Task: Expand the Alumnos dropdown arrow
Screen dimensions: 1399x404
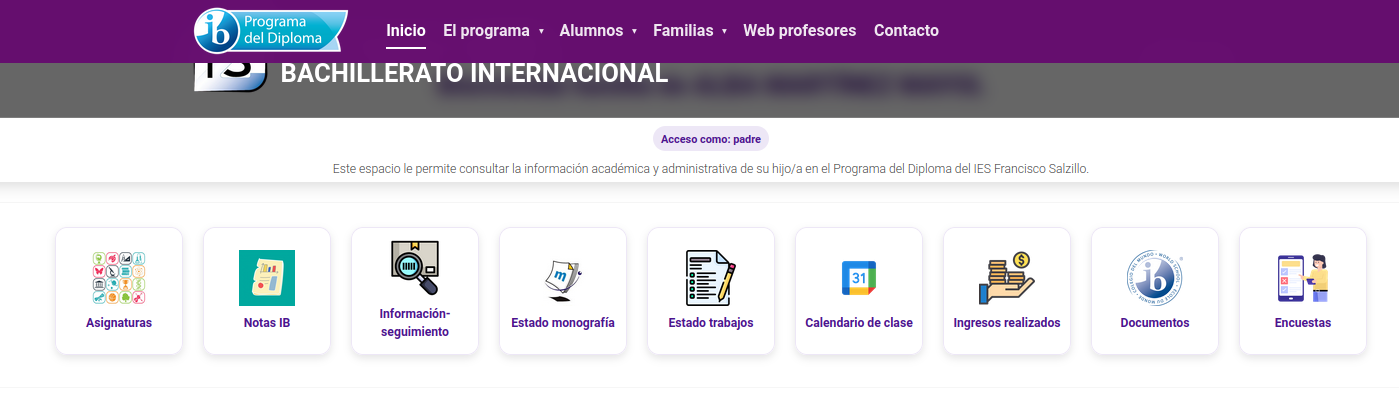Action: pyautogui.click(x=634, y=31)
